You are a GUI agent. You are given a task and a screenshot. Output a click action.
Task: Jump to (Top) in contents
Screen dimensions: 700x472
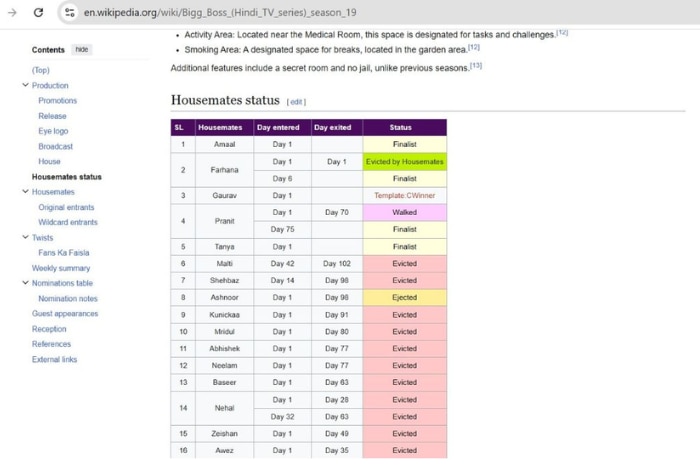[40, 70]
